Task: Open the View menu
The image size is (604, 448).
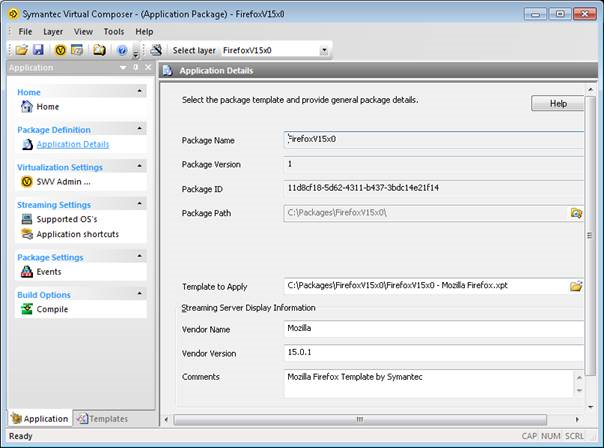Action: [83, 32]
